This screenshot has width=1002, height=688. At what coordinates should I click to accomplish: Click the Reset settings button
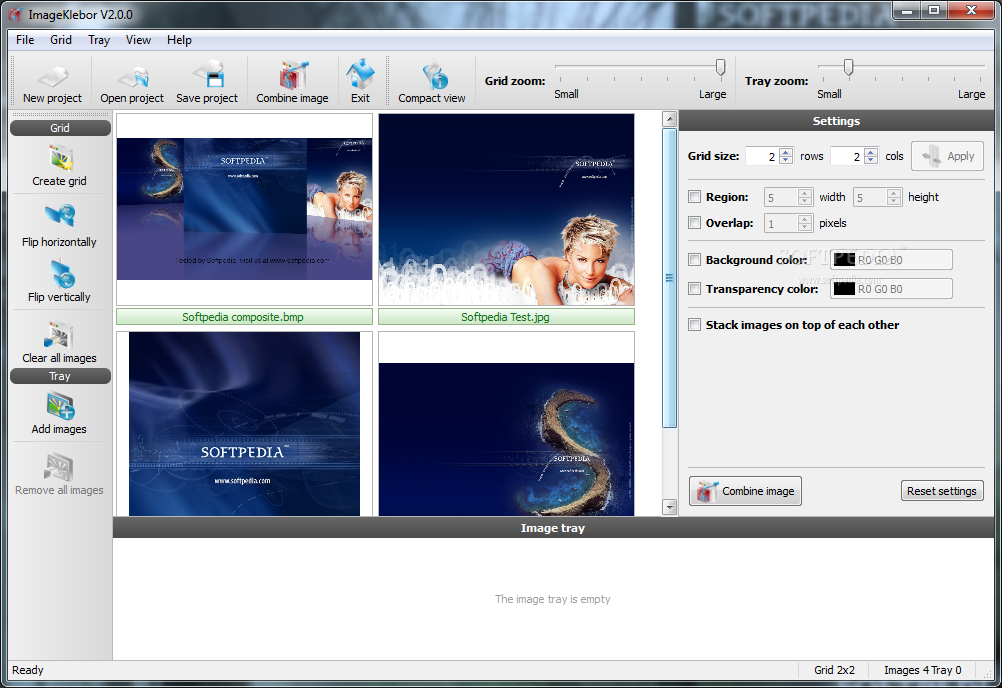pos(942,491)
